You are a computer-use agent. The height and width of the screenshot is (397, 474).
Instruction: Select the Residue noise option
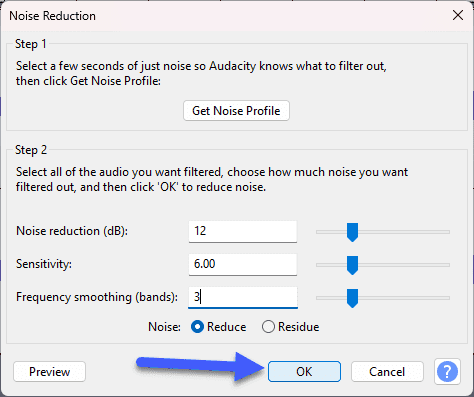pyautogui.click(x=268, y=327)
